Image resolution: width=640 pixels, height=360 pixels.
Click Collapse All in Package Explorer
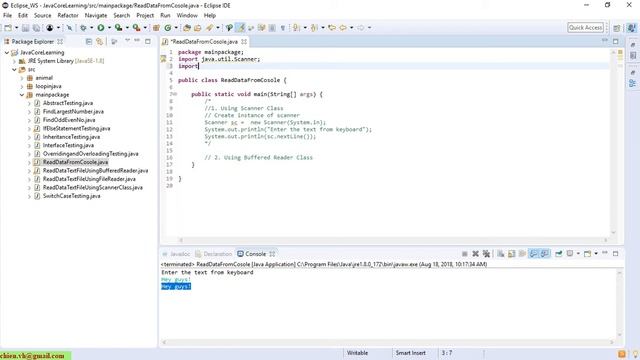[x=89, y=42]
